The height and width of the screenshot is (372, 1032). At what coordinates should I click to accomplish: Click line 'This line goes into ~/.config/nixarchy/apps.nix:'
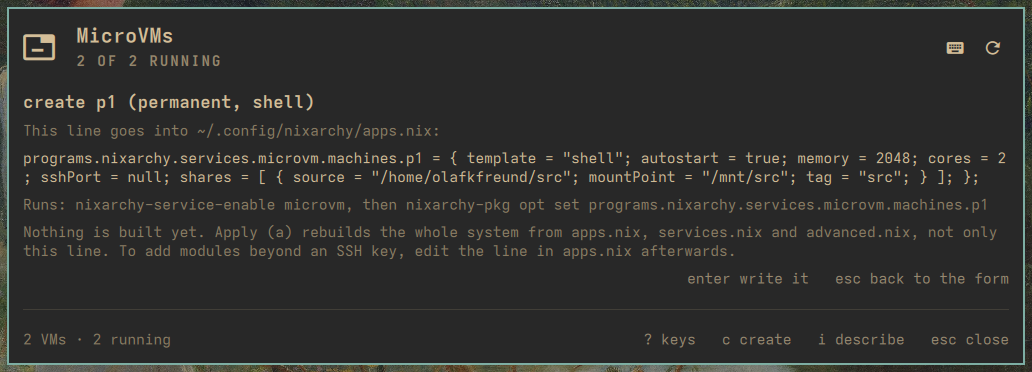click(231, 131)
